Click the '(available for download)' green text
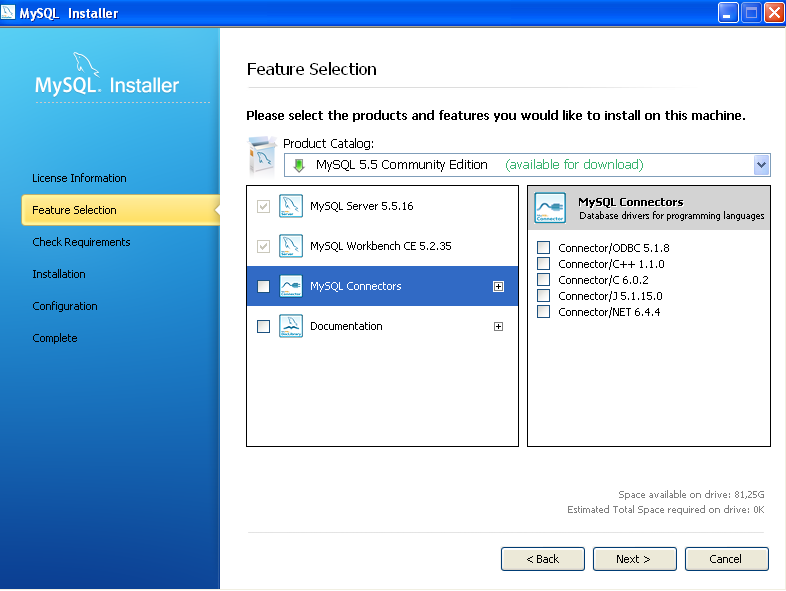786x591 pixels. tap(574, 165)
